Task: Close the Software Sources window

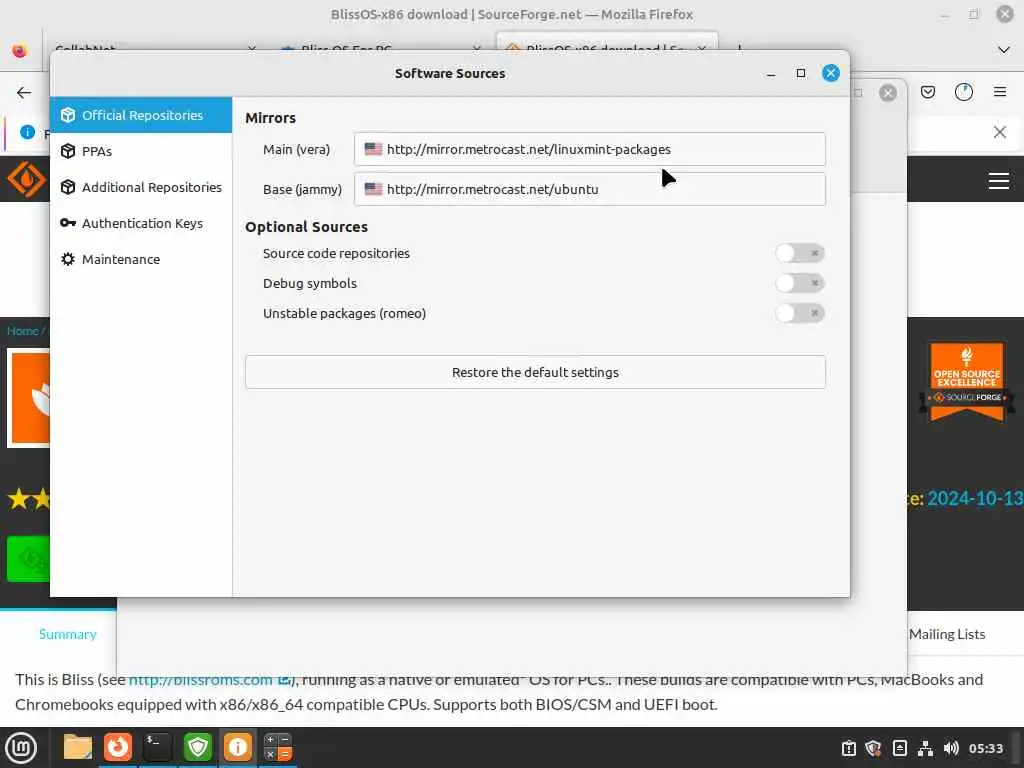Action: pyautogui.click(x=831, y=73)
